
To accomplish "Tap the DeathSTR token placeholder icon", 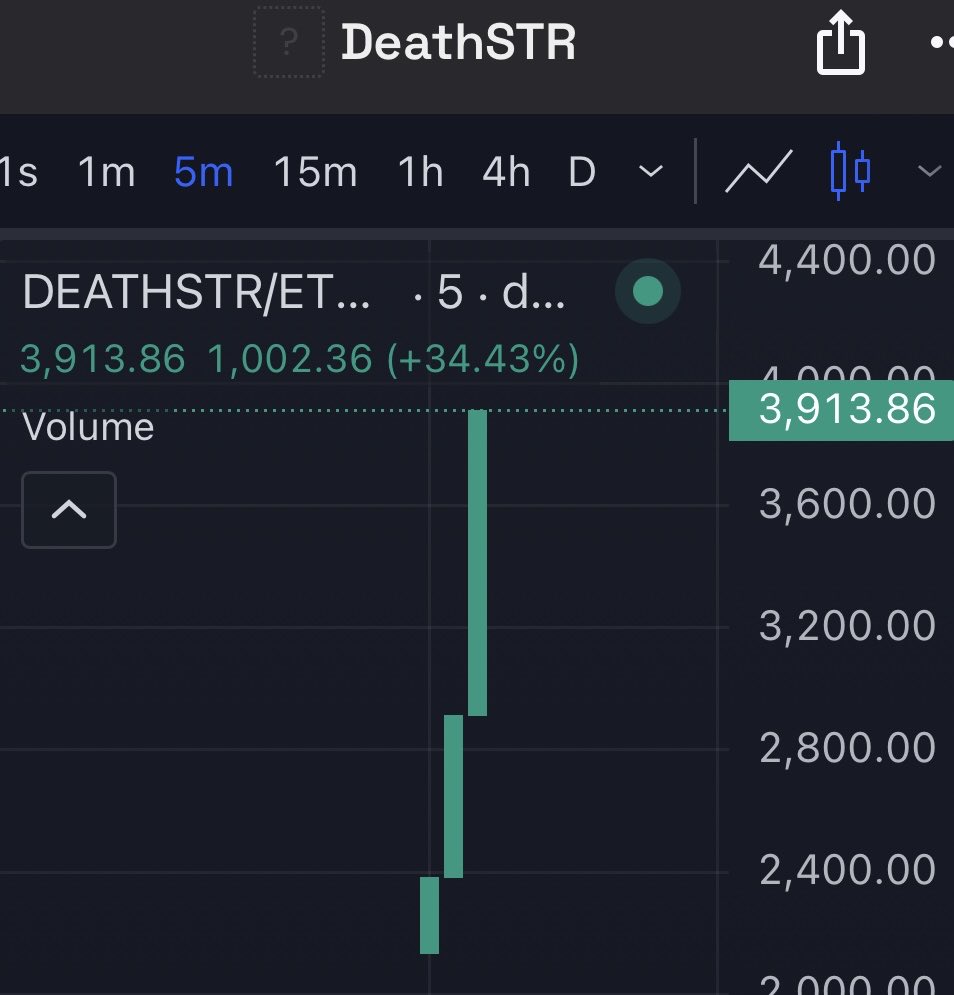I will coord(289,43).
